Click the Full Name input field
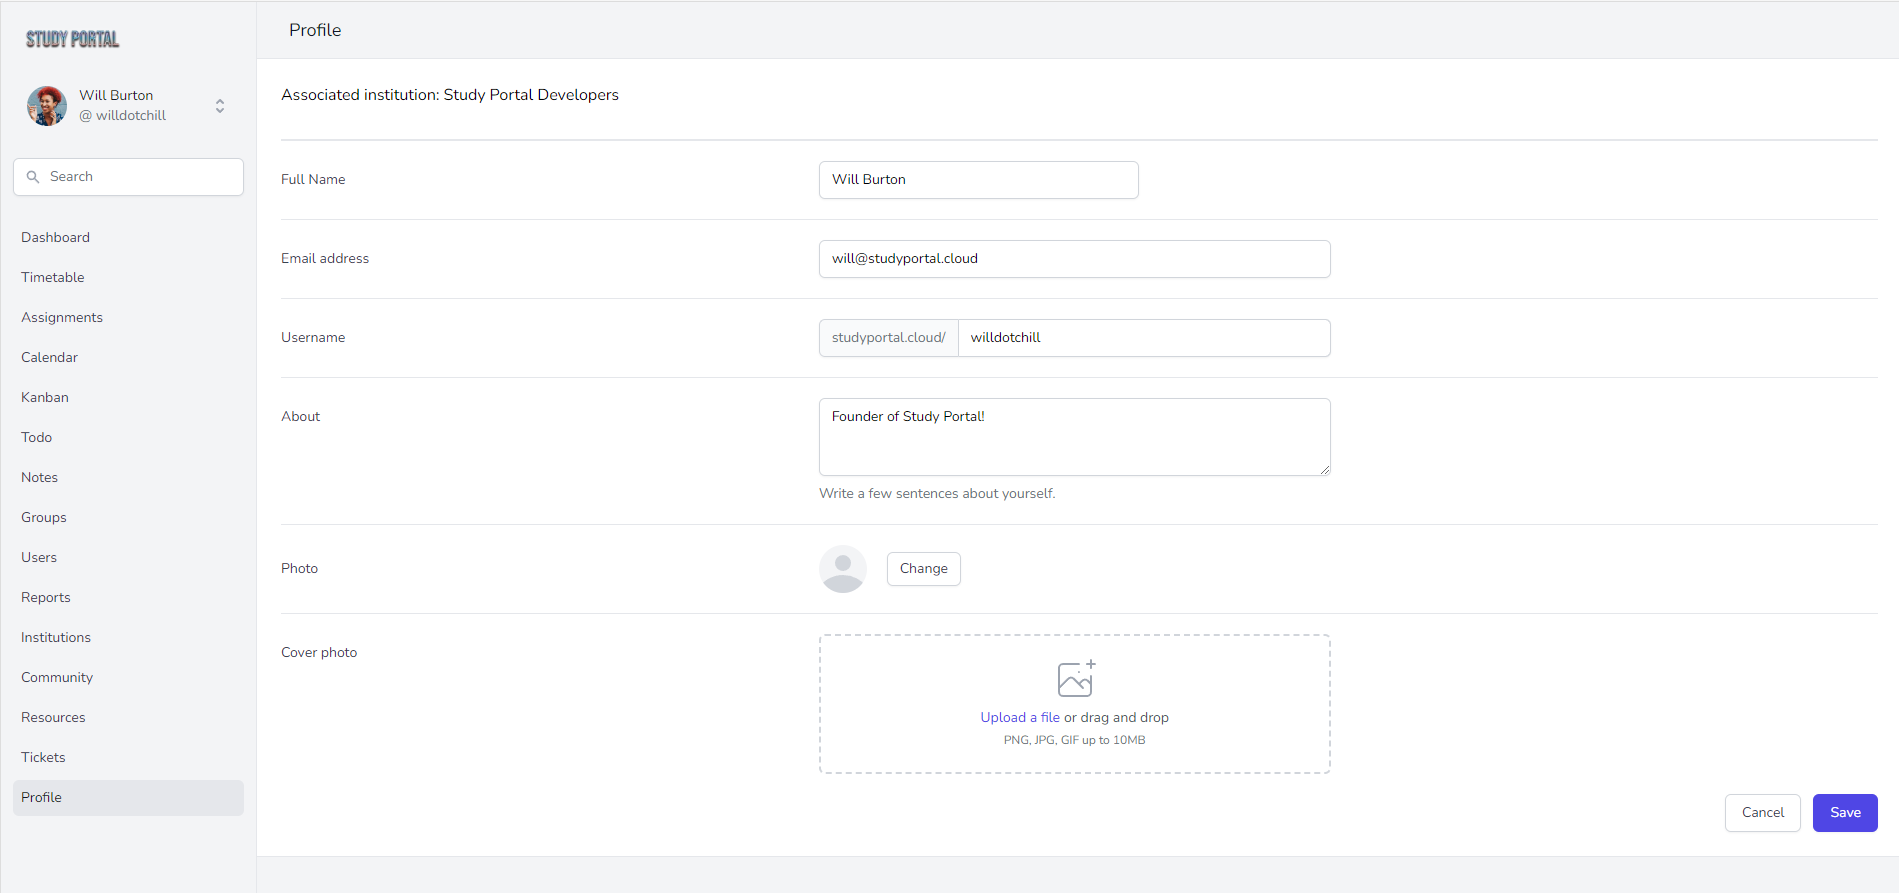Viewport: 1899px width, 893px height. click(978, 180)
